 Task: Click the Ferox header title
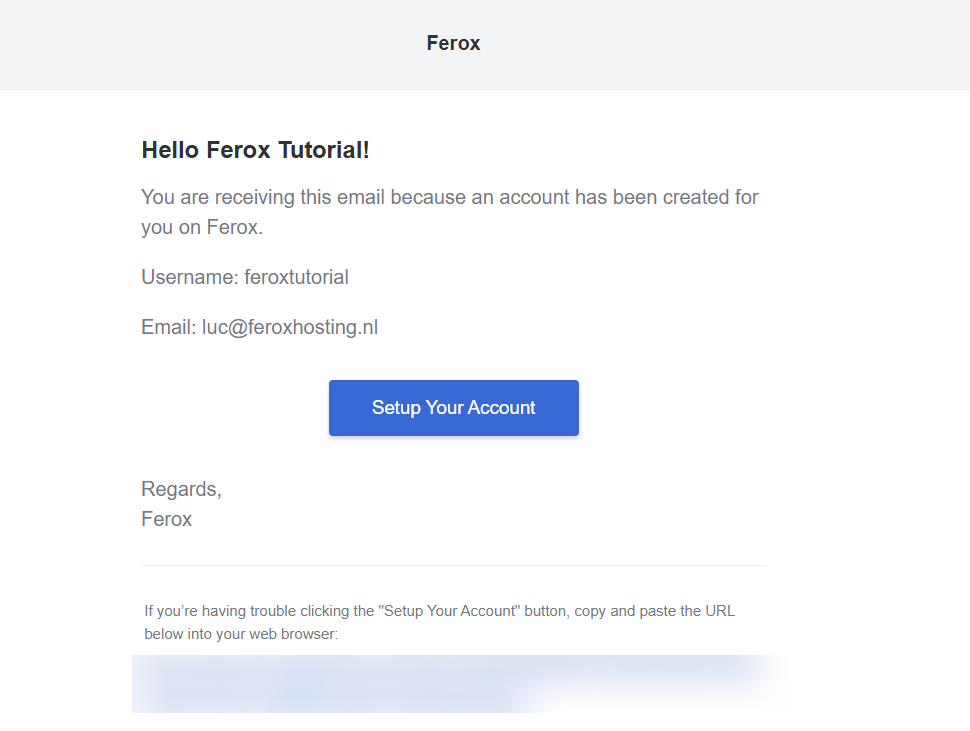click(453, 43)
